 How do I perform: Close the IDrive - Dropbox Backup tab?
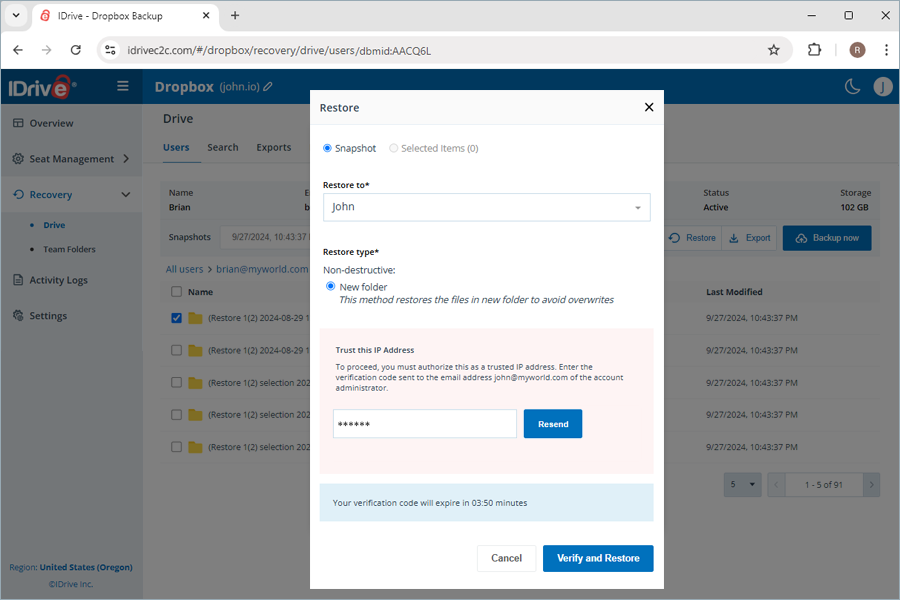coord(206,16)
